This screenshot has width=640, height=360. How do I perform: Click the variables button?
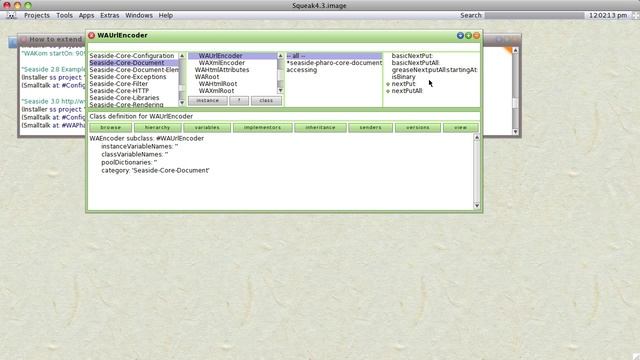207,128
